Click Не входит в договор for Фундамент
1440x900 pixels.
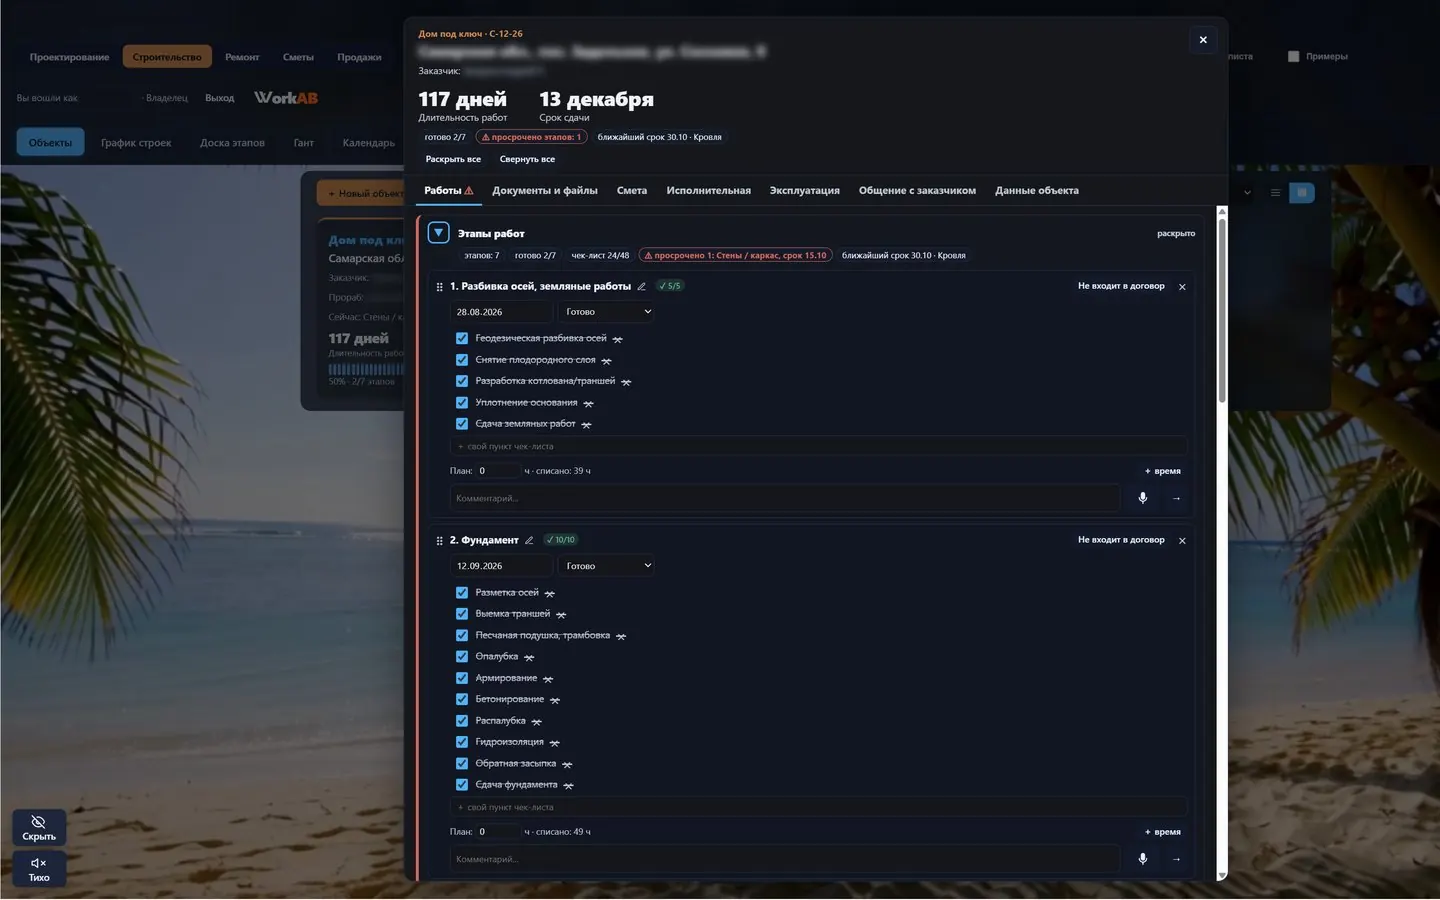[1121, 540]
